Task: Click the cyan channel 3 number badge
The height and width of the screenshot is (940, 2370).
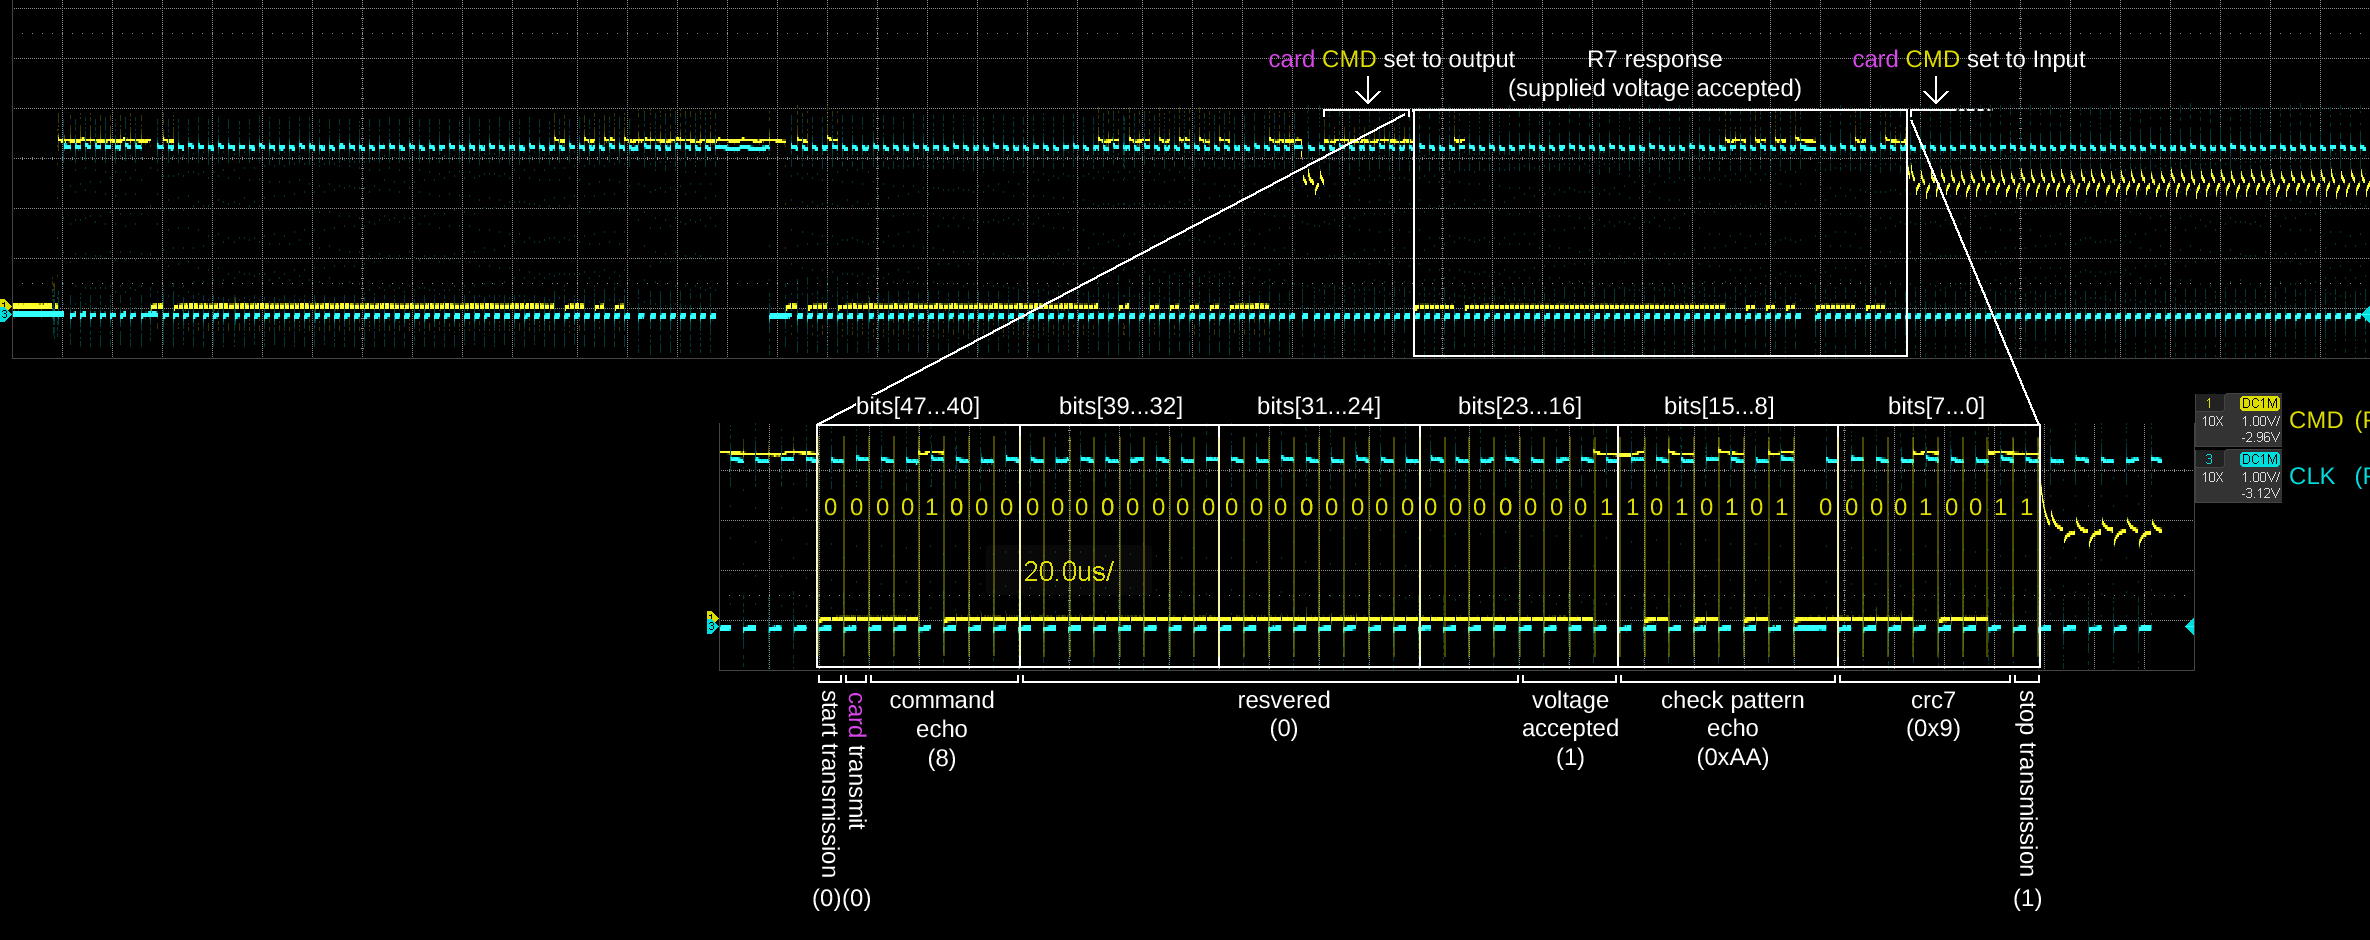Action: pos(2209,460)
